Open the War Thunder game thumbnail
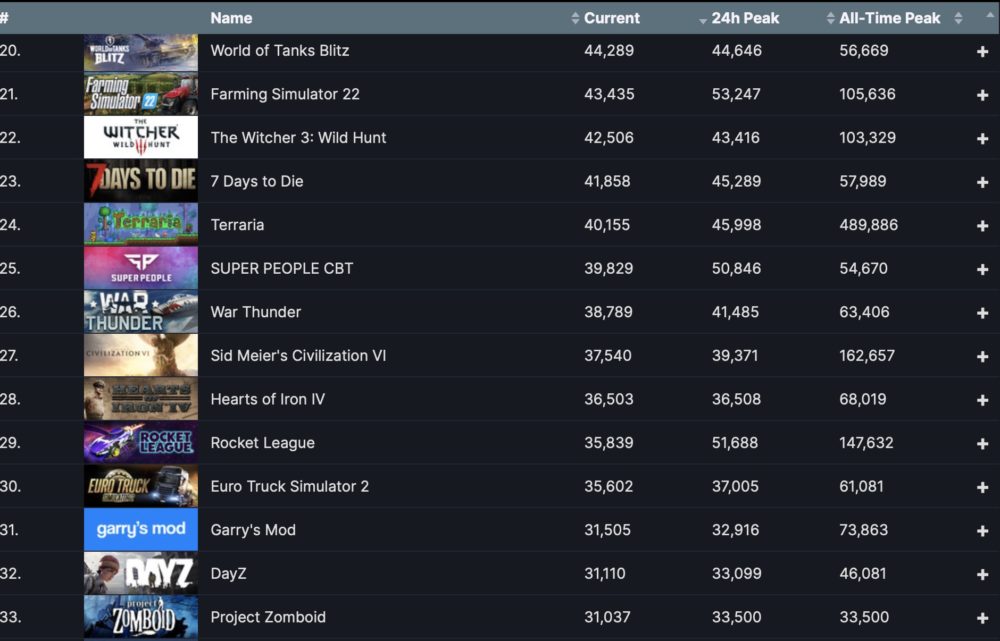Screen dimensions: 1000x641 click(x=141, y=312)
